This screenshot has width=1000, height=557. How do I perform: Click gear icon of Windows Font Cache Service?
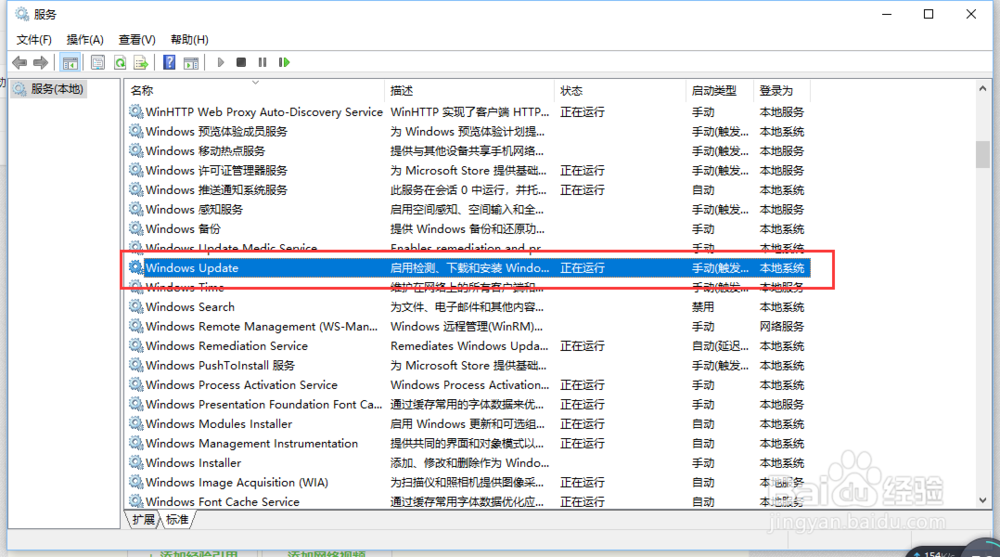pos(136,501)
